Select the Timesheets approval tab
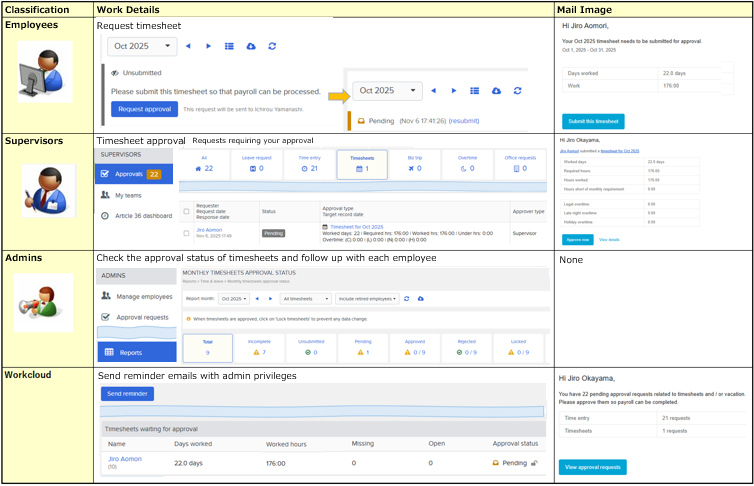The height and width of the screenshot is (486, 754). (x=362, y=163)
